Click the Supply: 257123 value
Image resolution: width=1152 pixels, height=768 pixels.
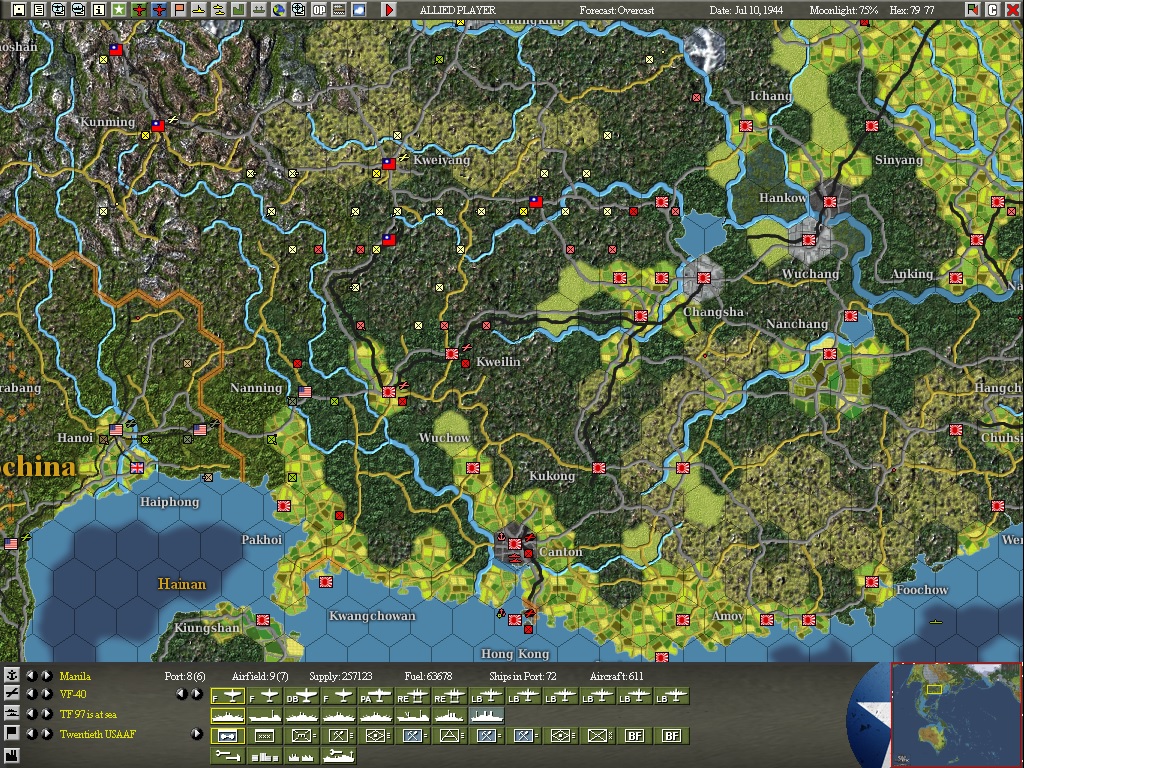pyautogui.click(x=340, y=675)
